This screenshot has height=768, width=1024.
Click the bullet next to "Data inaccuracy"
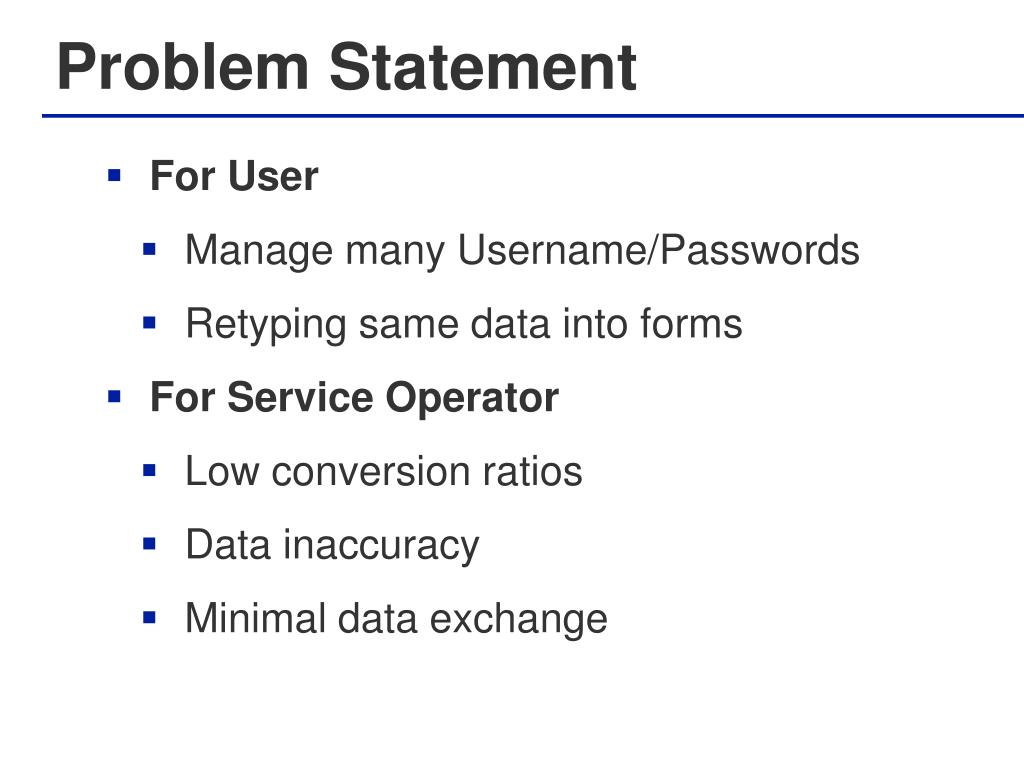[150, 544]
